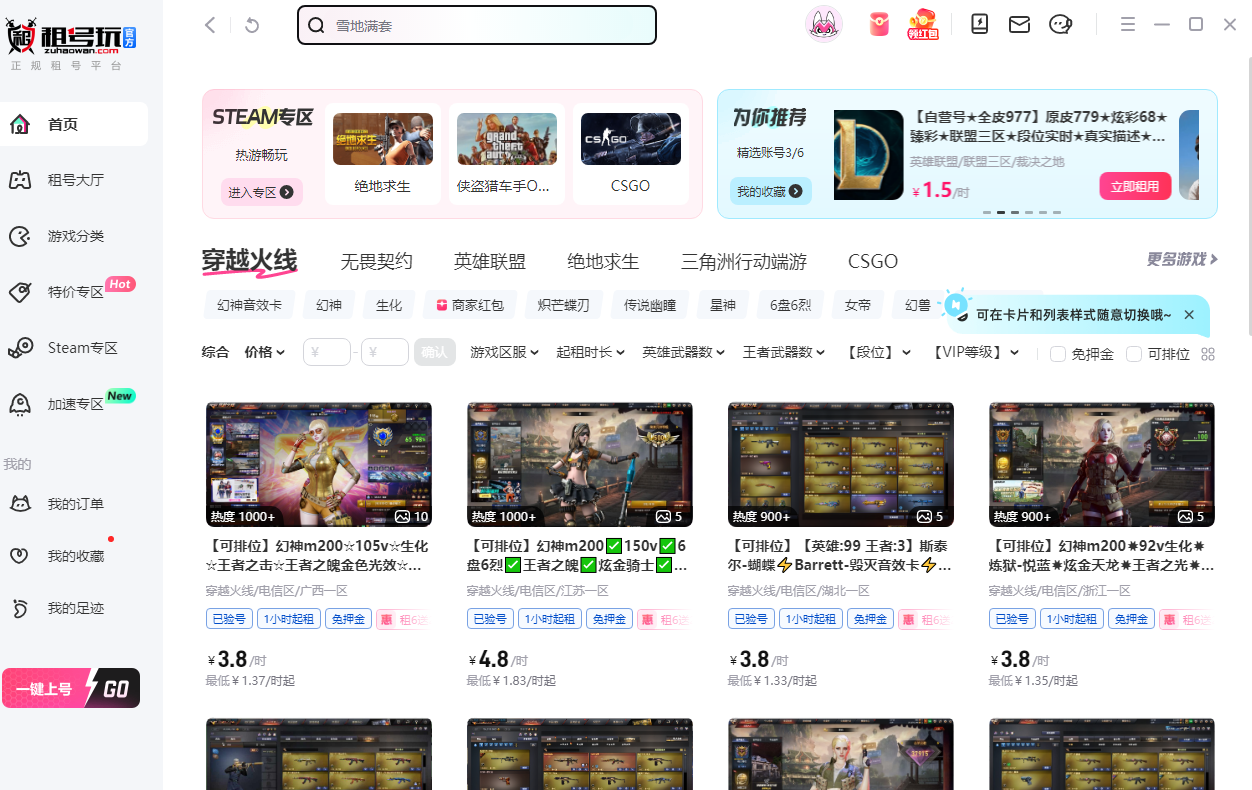This screenshot has width=1252, height=790.
Task: Open the user avatar profile icon
Action: pos(823,25)
